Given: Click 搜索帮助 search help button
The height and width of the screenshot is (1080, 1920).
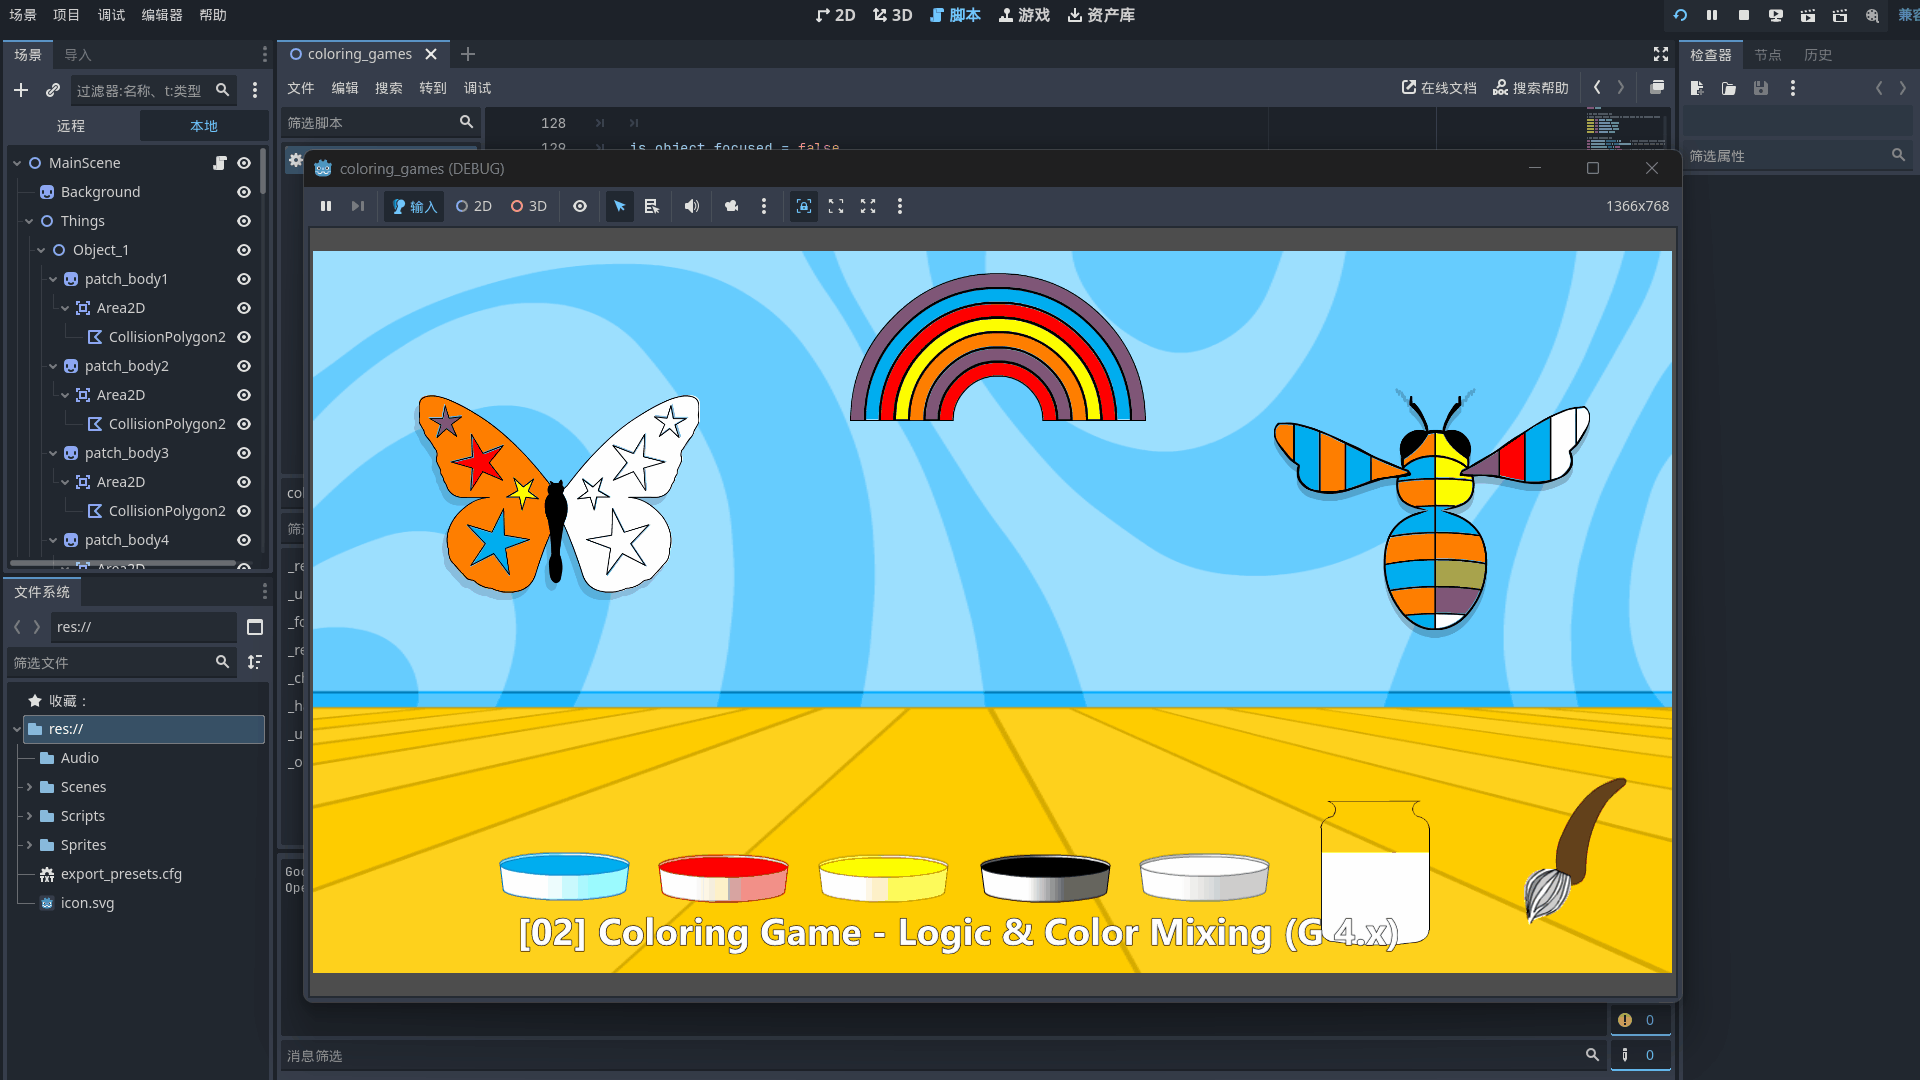Looking at the screenshot, I should [x=1531, y=88].
